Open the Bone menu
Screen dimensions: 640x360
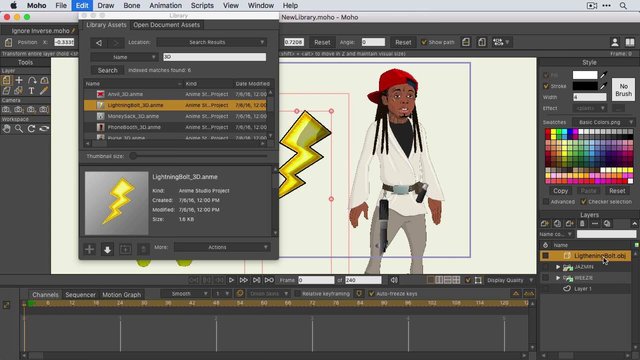(x=131, y=6)
